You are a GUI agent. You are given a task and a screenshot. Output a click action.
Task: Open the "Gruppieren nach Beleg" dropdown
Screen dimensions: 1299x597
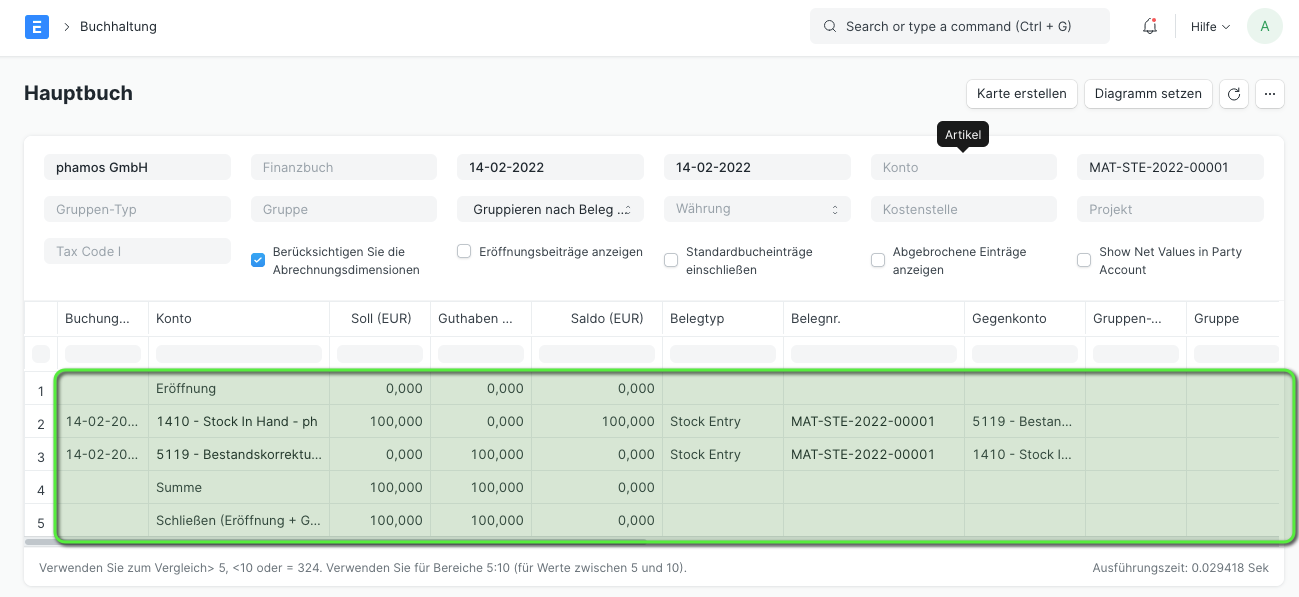click(x=551, y=209)
